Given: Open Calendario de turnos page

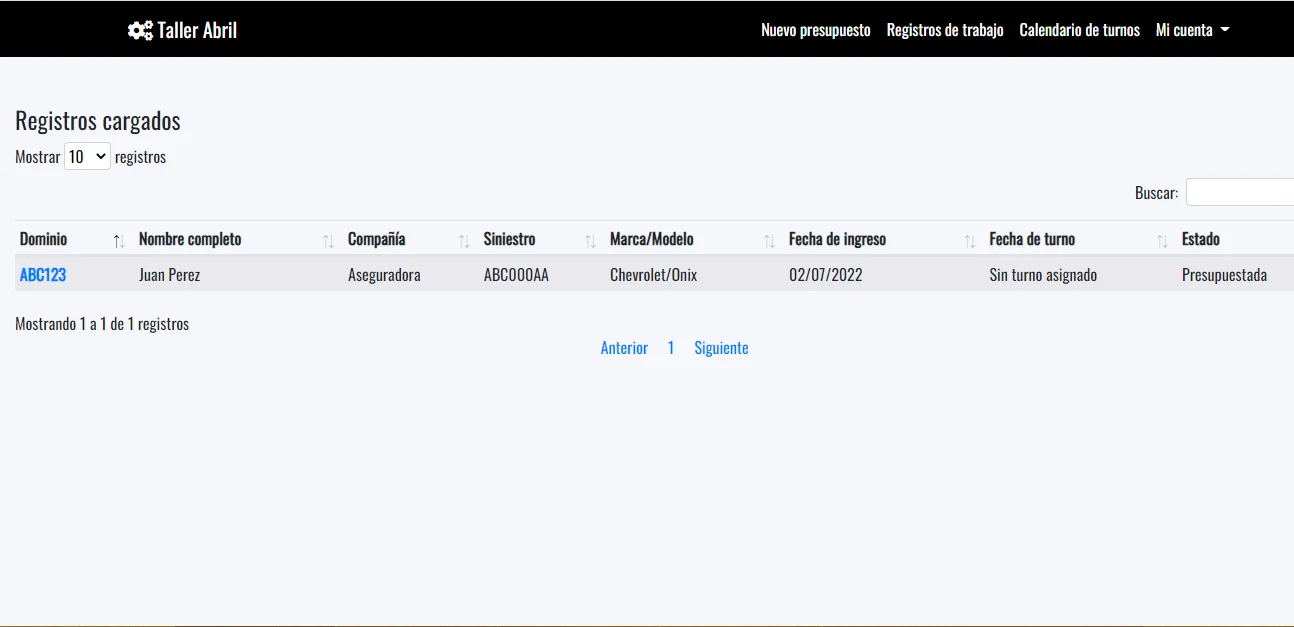Looking at the screenshot, I should (x=1079, y=30).
